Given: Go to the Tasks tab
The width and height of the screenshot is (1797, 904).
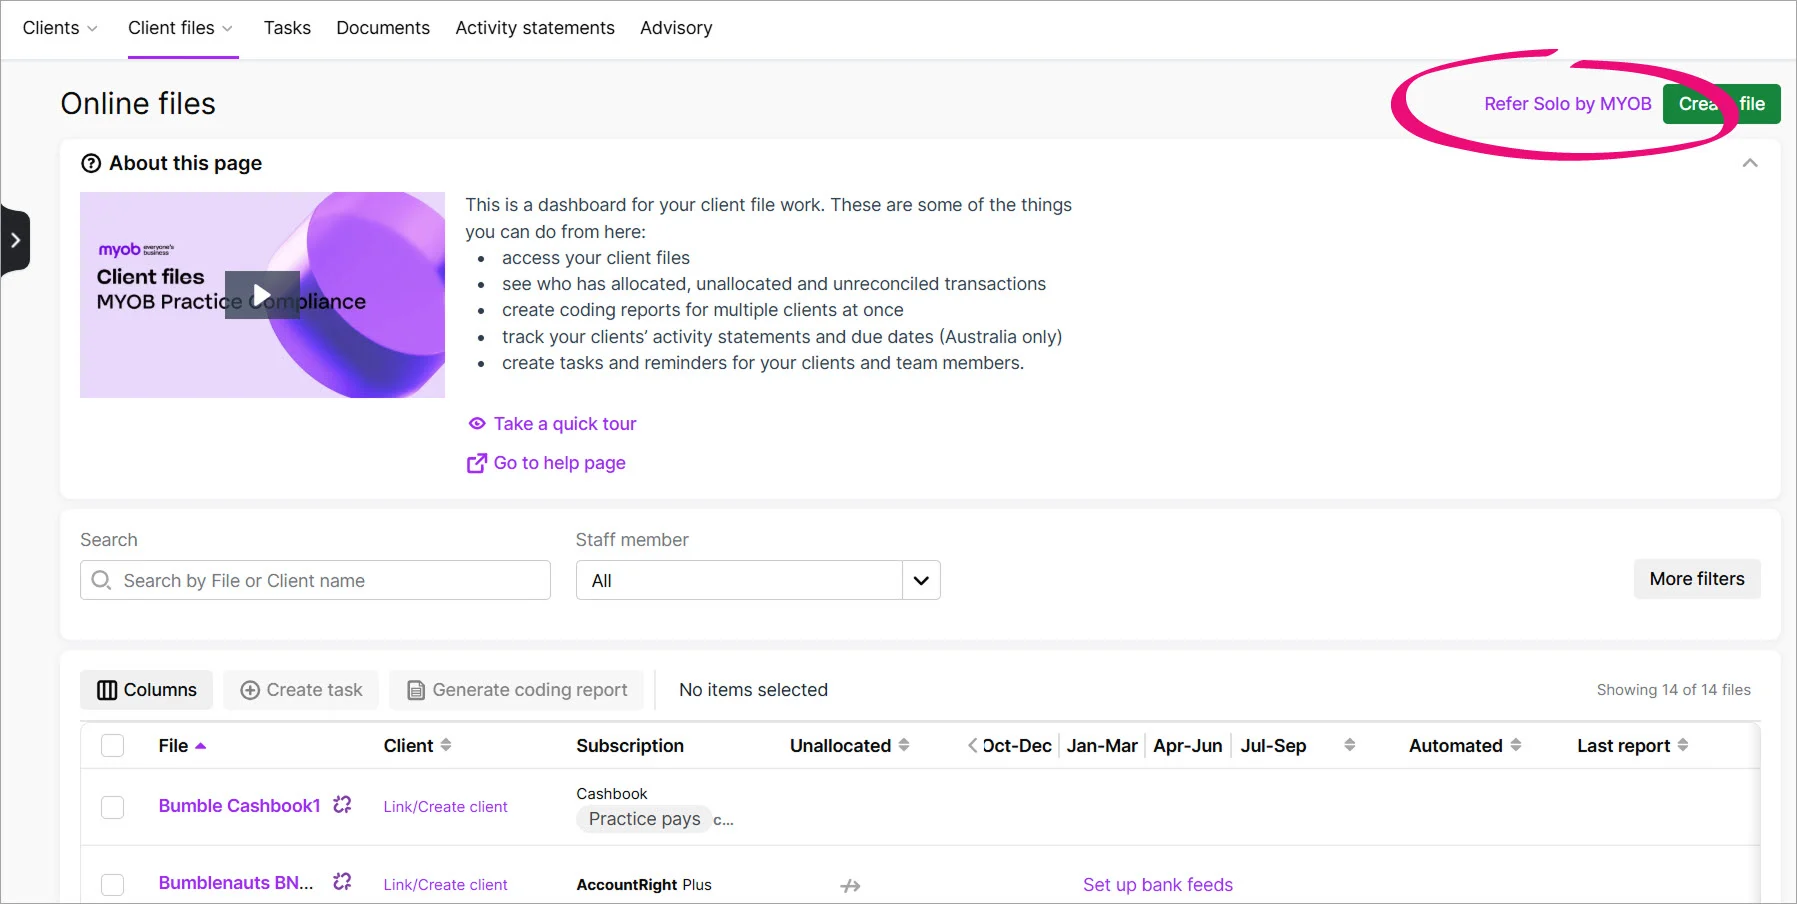Looking at the screenshot, I should (287, 28).
